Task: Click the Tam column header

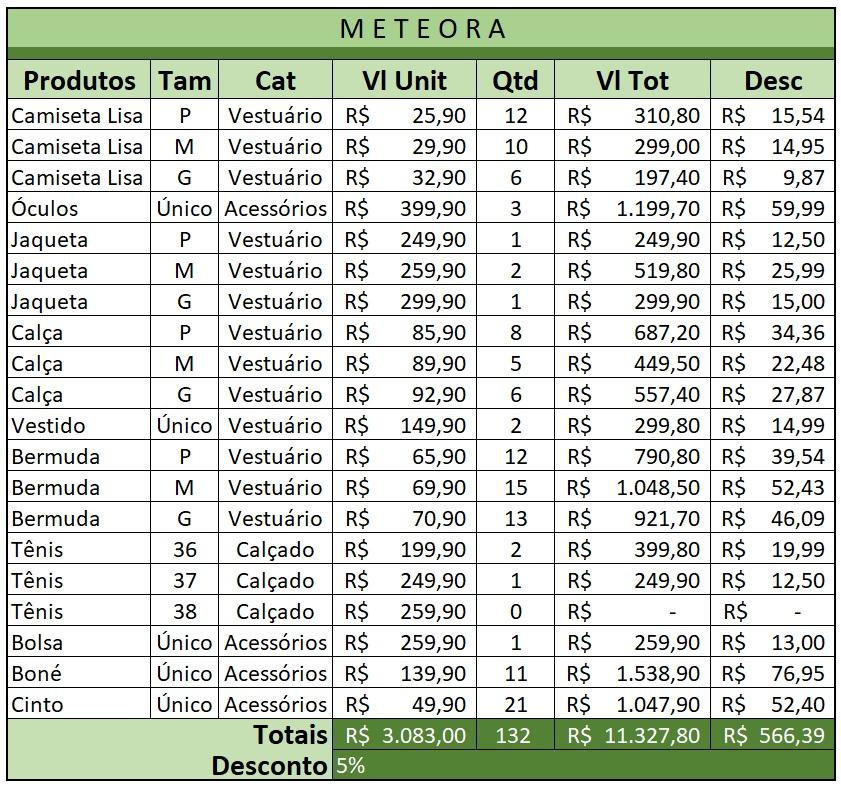Action: (x=184, y=80)
